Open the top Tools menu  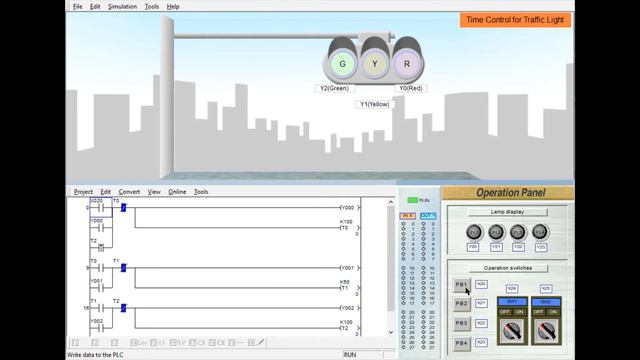tap(152, 7)
